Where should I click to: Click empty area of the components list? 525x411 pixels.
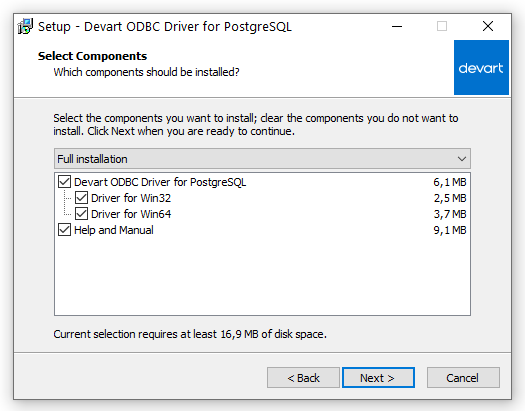(262, 276)
